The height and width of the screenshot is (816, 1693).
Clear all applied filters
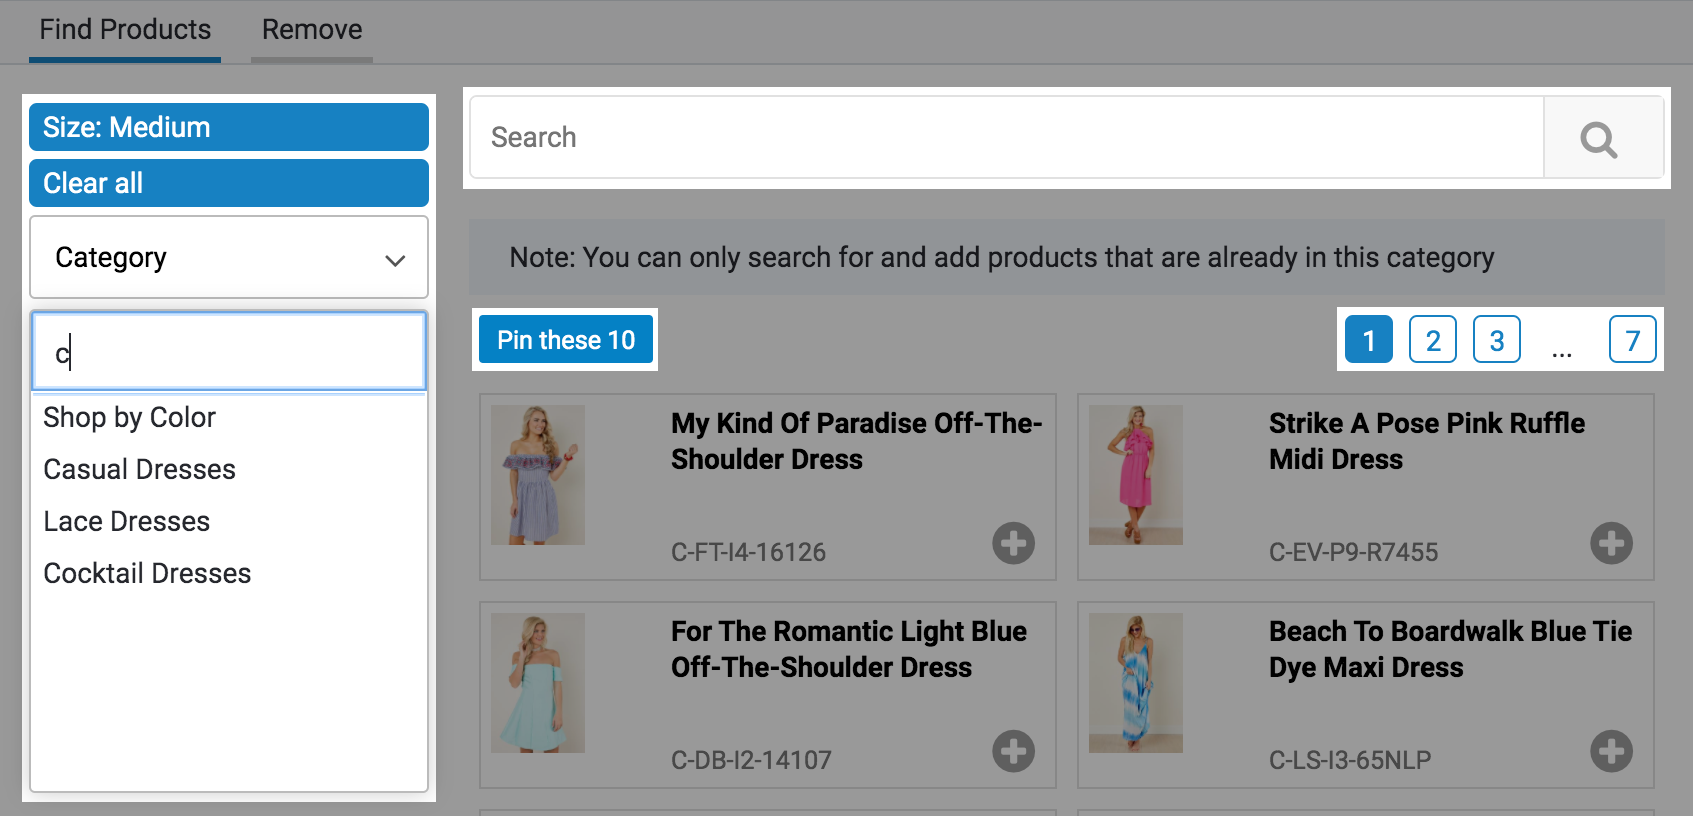tap(229, 184)
